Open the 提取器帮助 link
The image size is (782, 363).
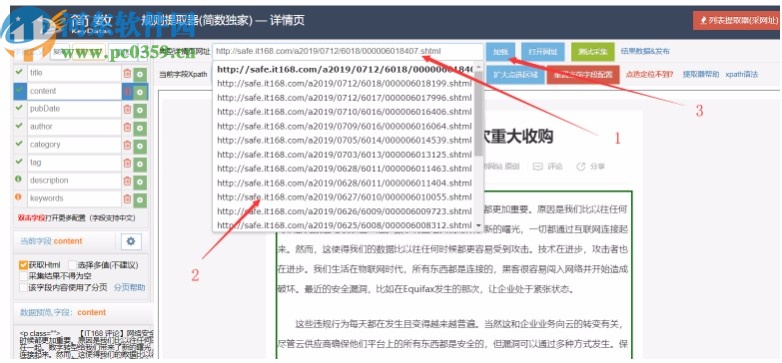tap(701, 74)
